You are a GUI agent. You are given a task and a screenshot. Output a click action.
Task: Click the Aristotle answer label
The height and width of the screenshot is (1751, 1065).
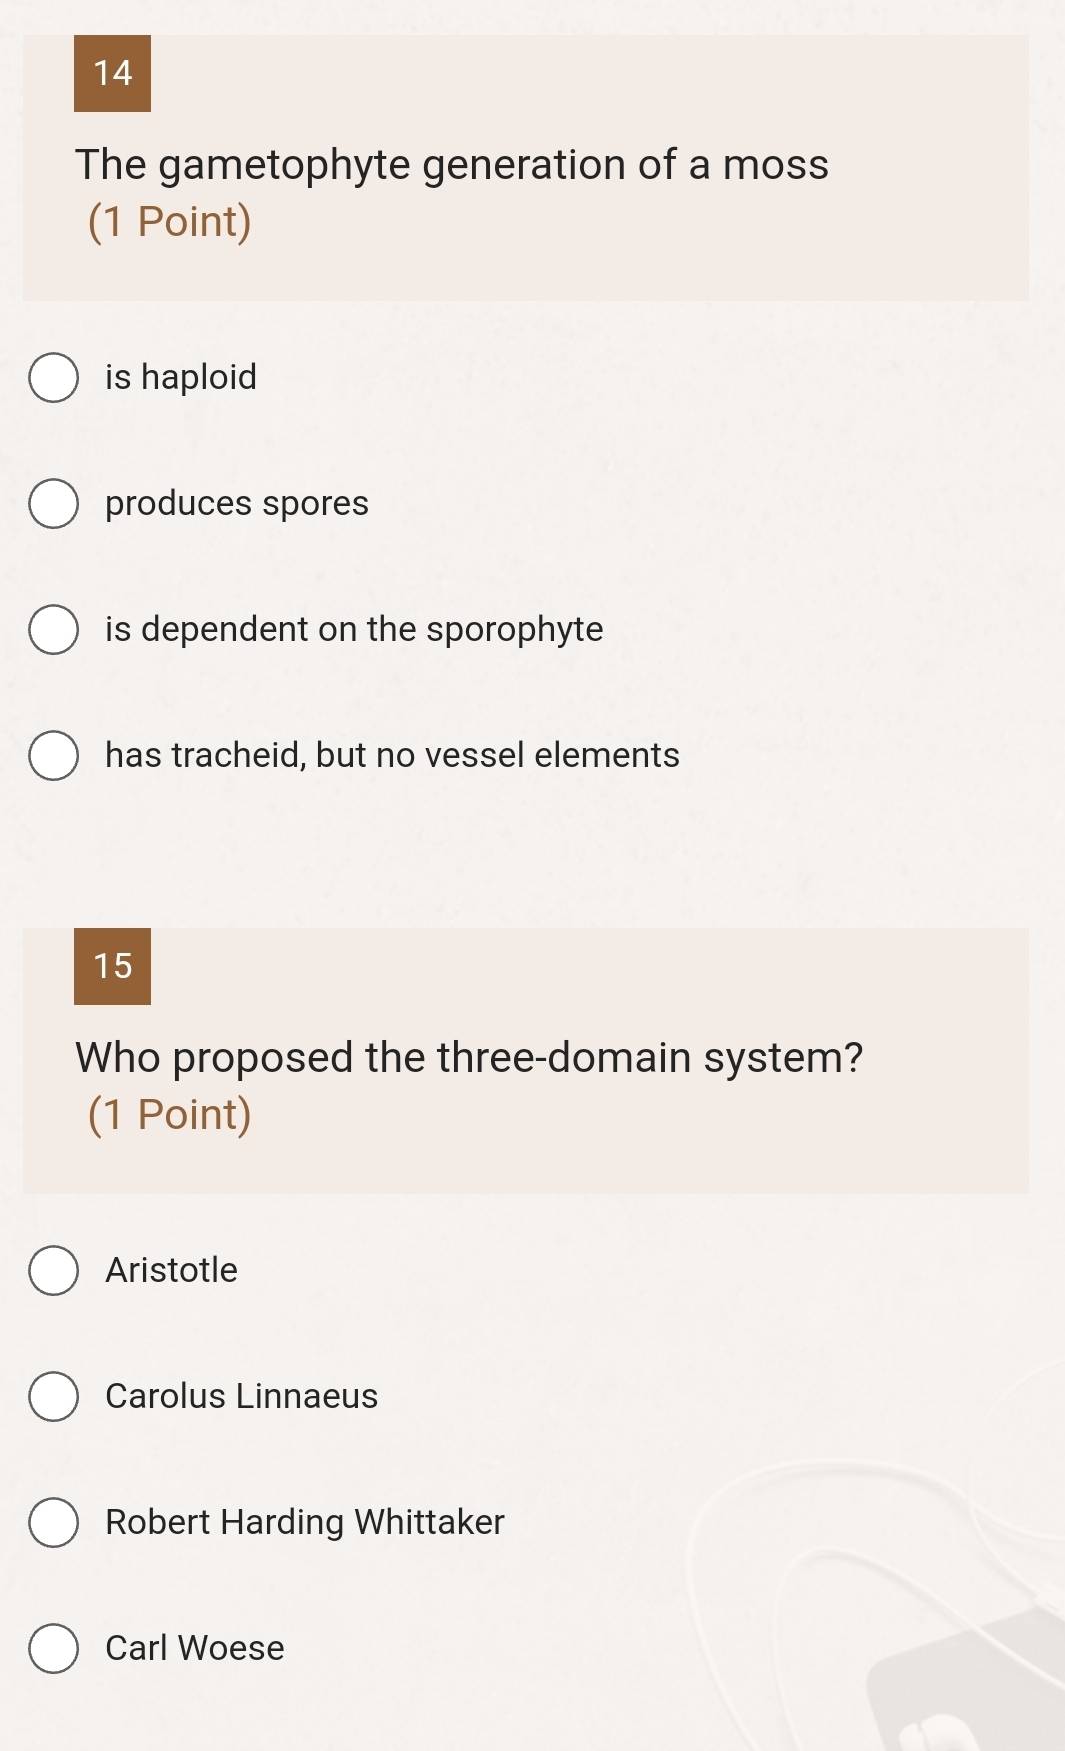[x=171, y=1270]
